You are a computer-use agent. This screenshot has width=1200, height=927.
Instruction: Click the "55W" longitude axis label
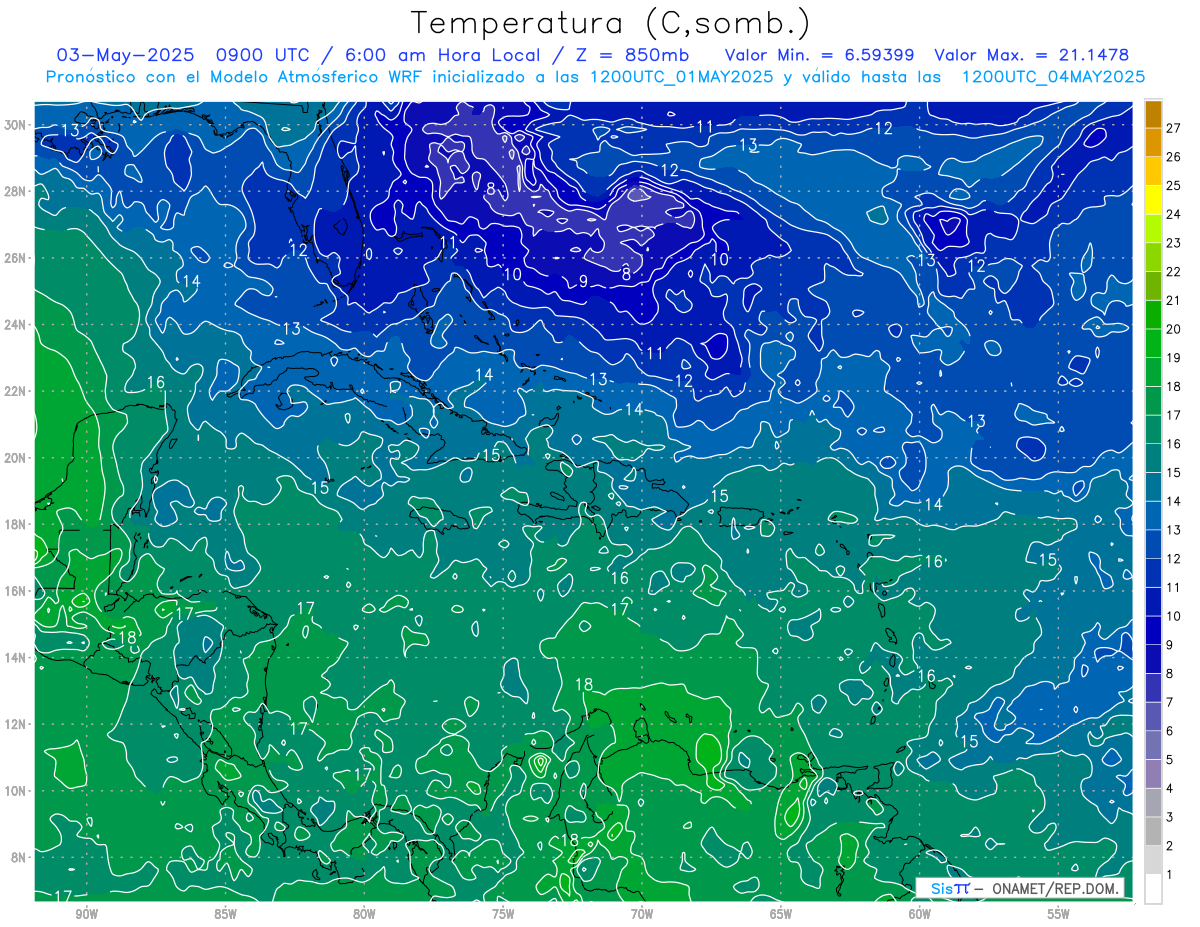tap(1059, 914)
